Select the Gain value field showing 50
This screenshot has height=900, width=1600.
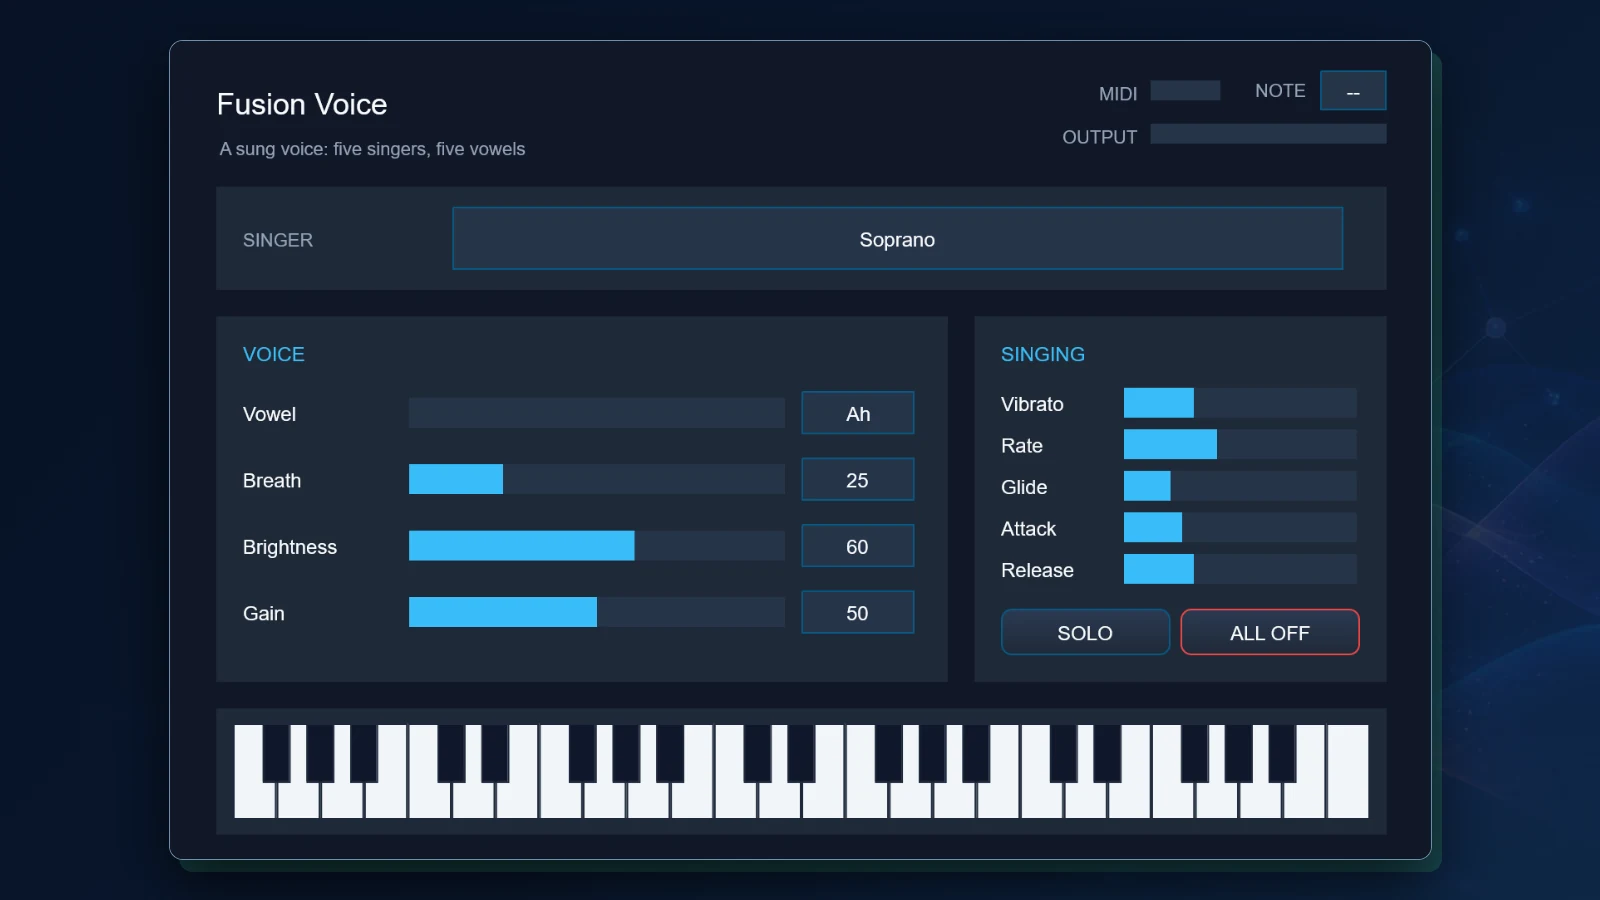coord(858,612)
